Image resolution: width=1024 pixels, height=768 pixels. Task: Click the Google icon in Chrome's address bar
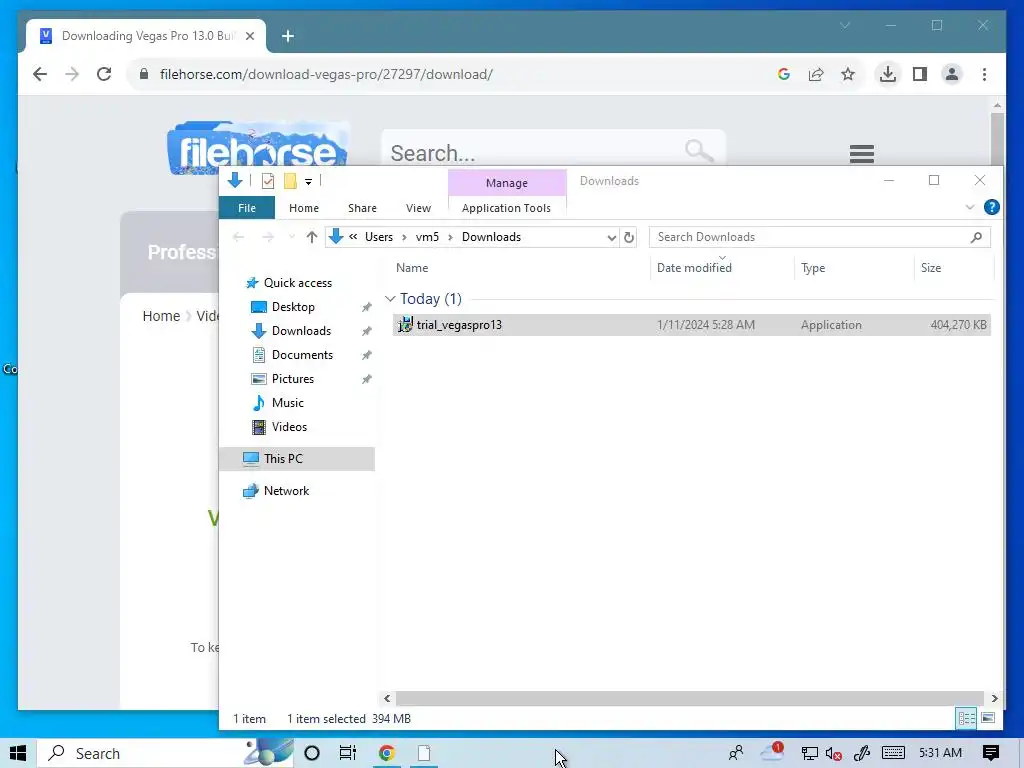tap(784, 74)
